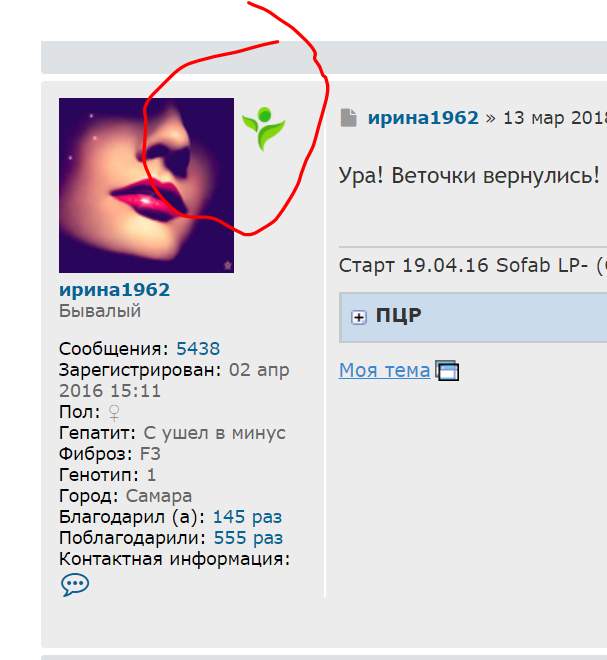This screenshot has width=607, height=660.
Task: Click the post document icon beside ирина1962
Action: click(349, 118)
